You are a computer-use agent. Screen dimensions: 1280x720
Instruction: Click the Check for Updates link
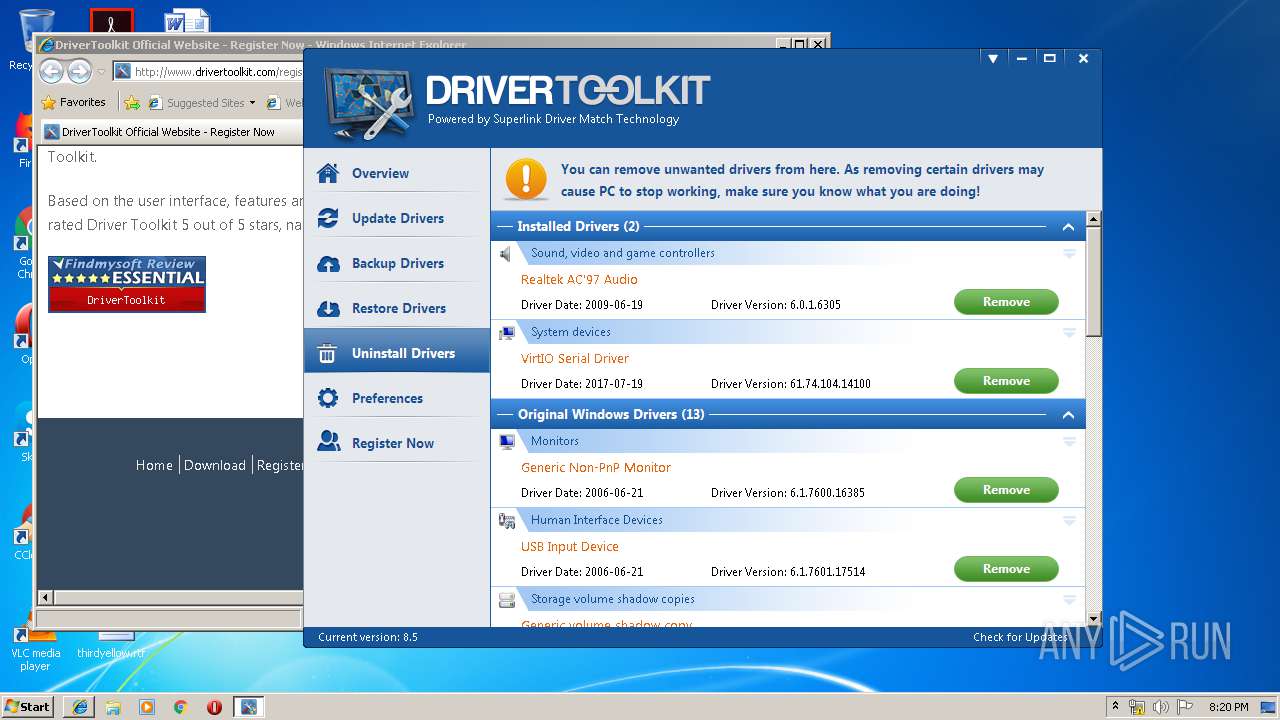click(x=1020, y=637)
